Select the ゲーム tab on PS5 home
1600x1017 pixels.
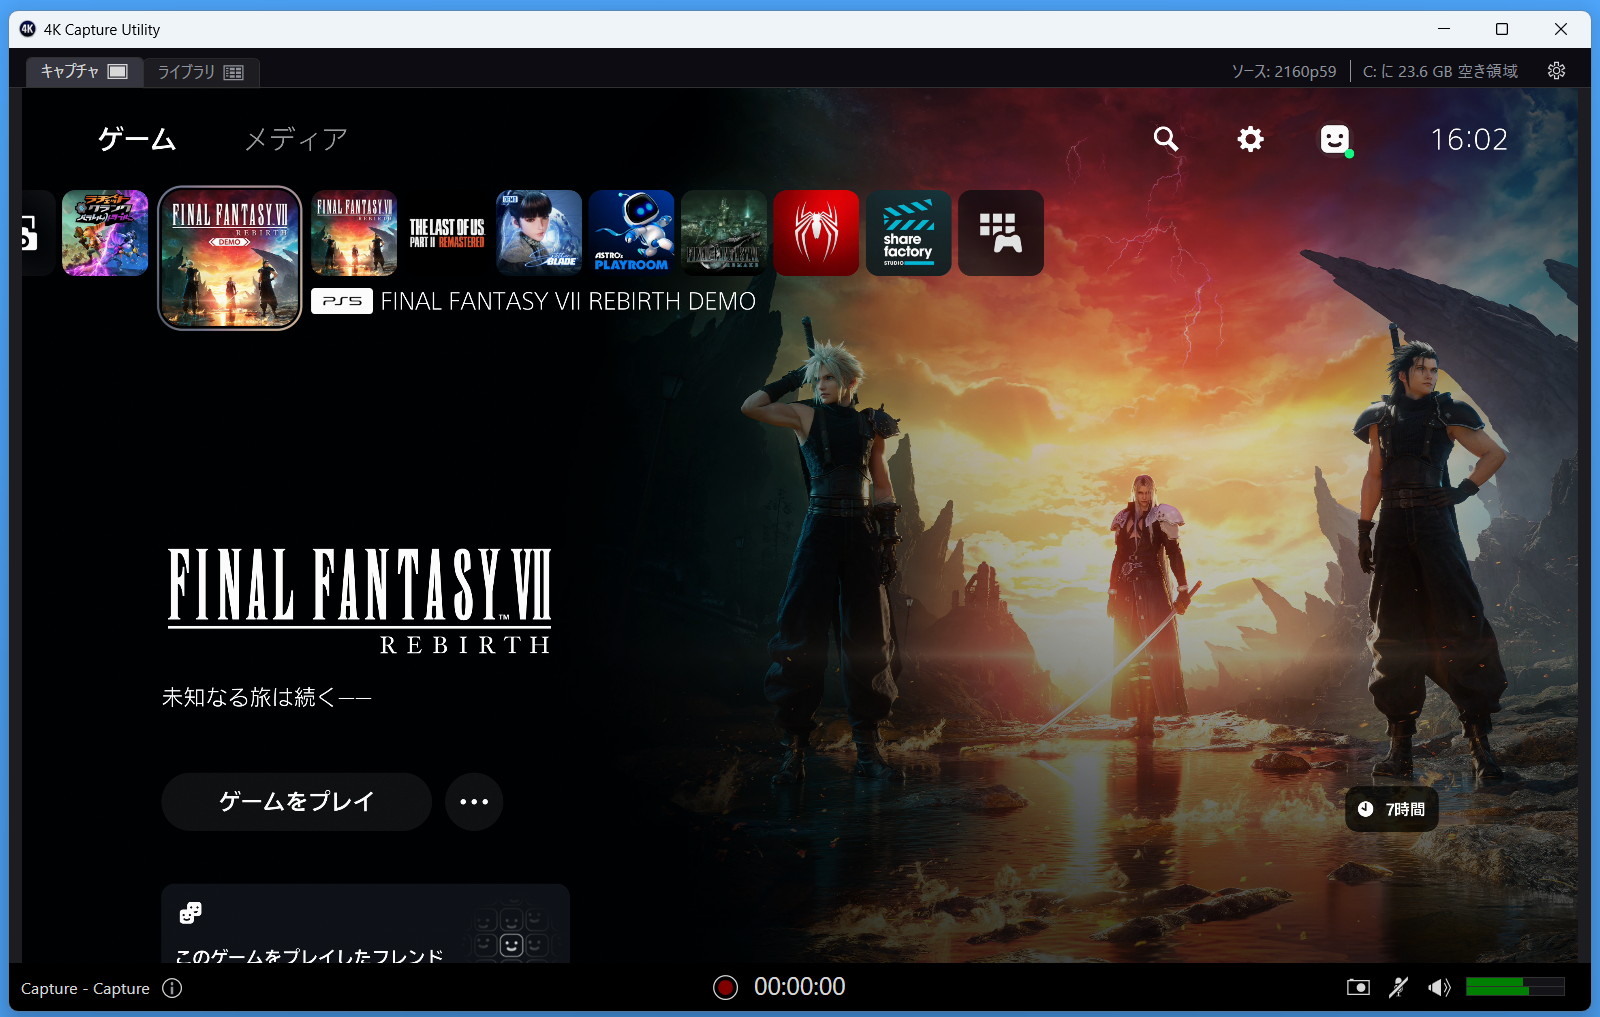point(137,139)
